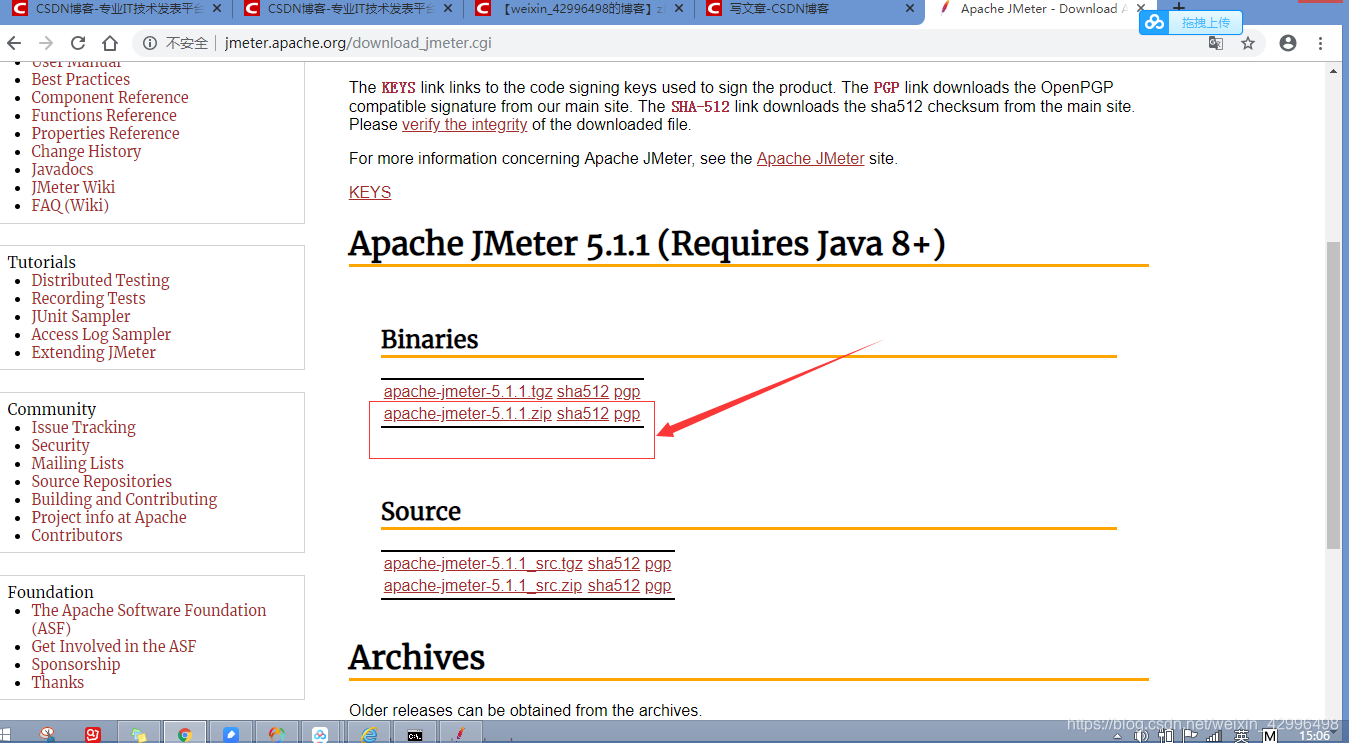Image resolution: width=1349 pixels, height=743 pixels.
Task: Click the browser forward arrow
Action: pos(46,43)
